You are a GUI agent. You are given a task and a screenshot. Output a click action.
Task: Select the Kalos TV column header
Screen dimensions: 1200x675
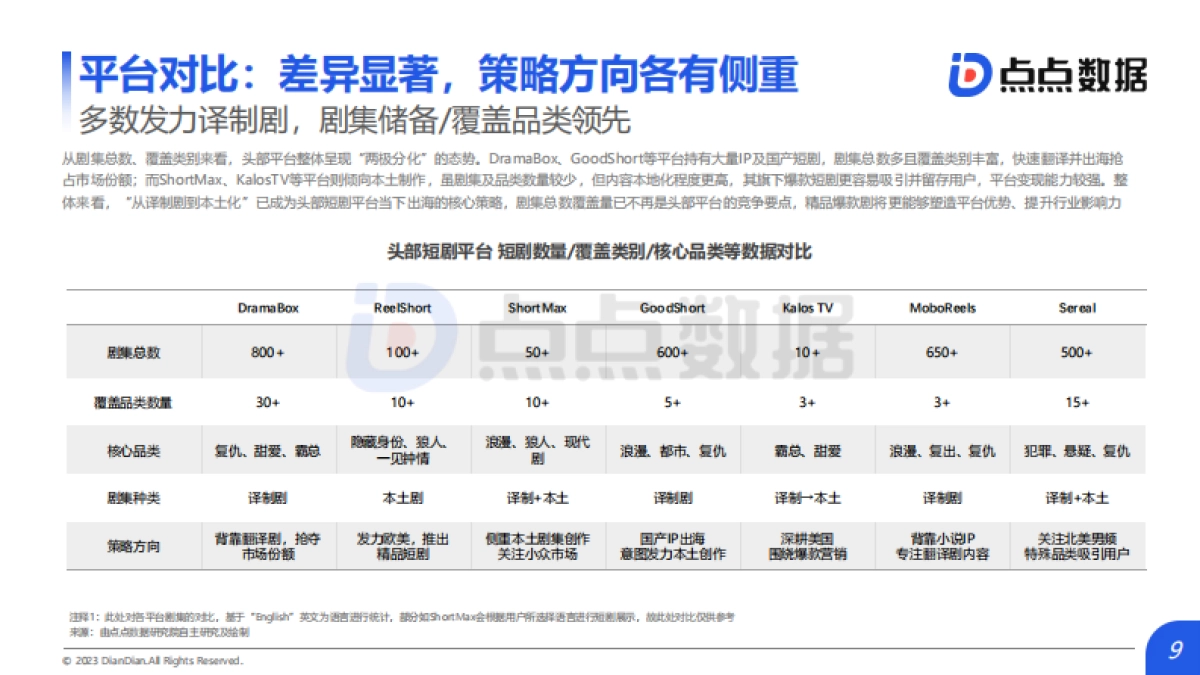(x=808, y=309)
